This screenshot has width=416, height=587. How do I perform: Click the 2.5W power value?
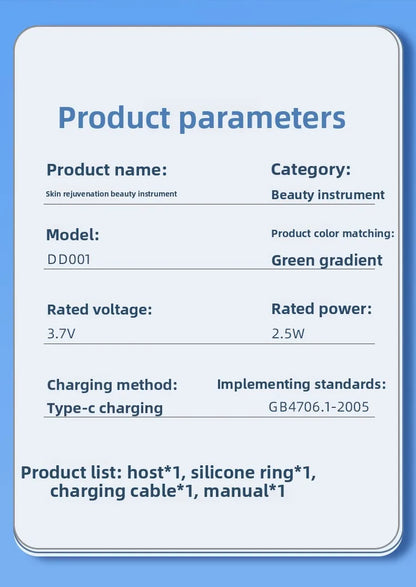pyautogui.click(x=288, y=334)
